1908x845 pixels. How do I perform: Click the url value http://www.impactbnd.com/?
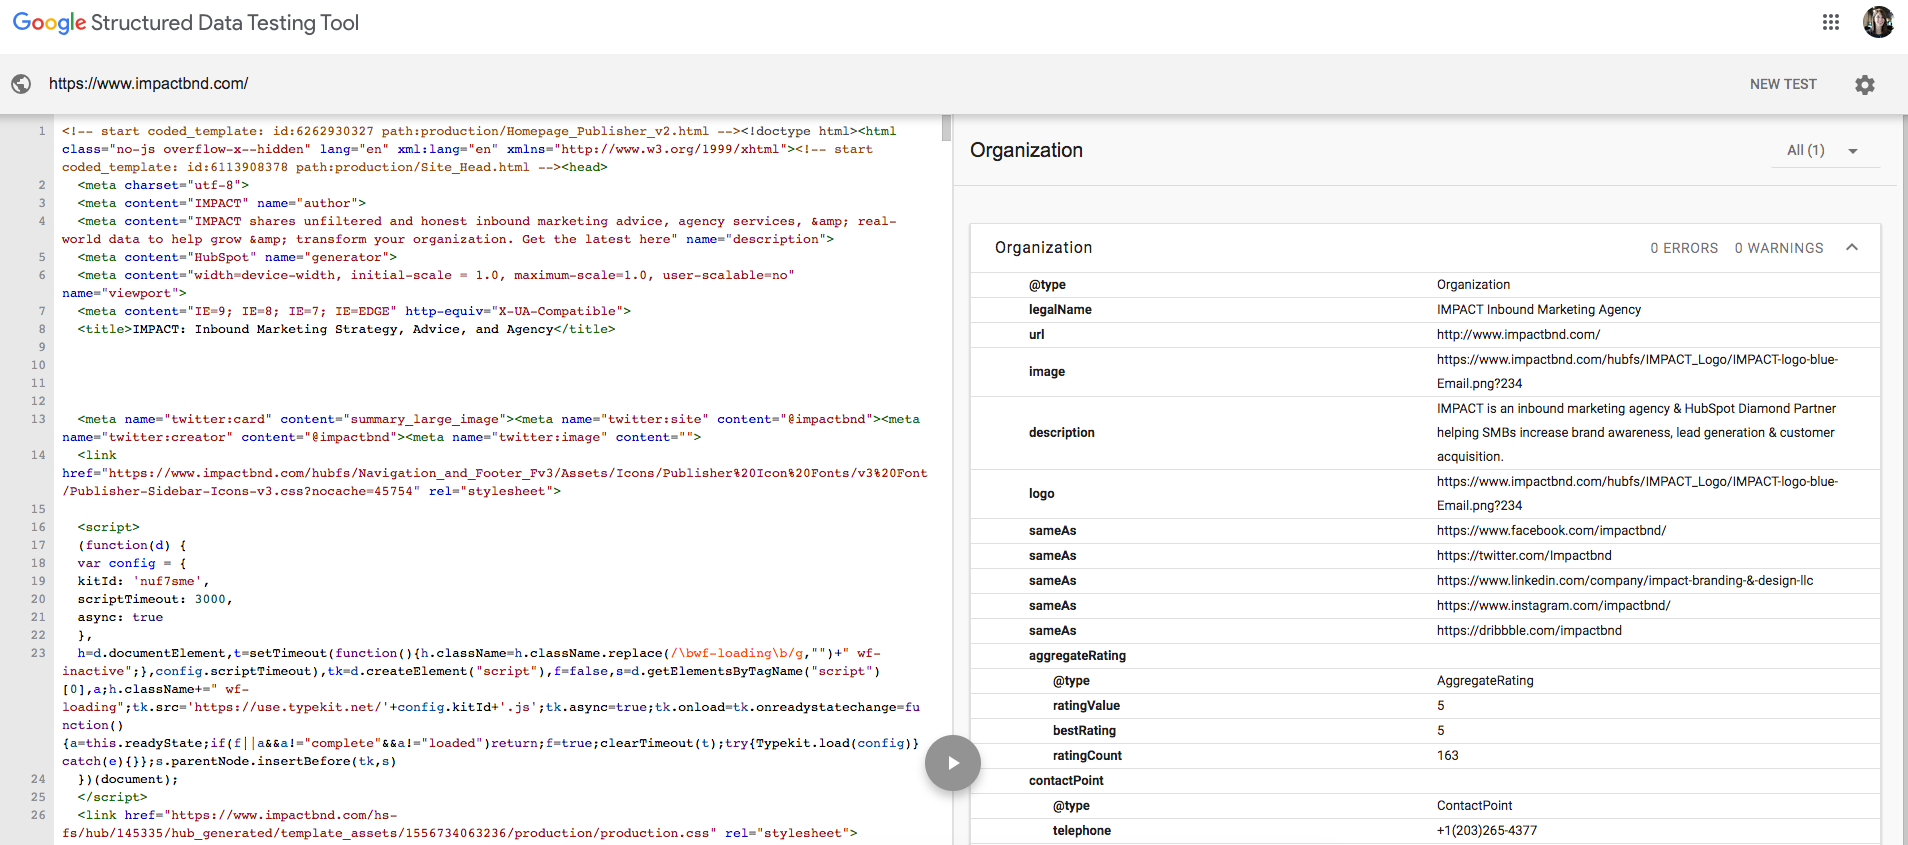coord(1518,335)
